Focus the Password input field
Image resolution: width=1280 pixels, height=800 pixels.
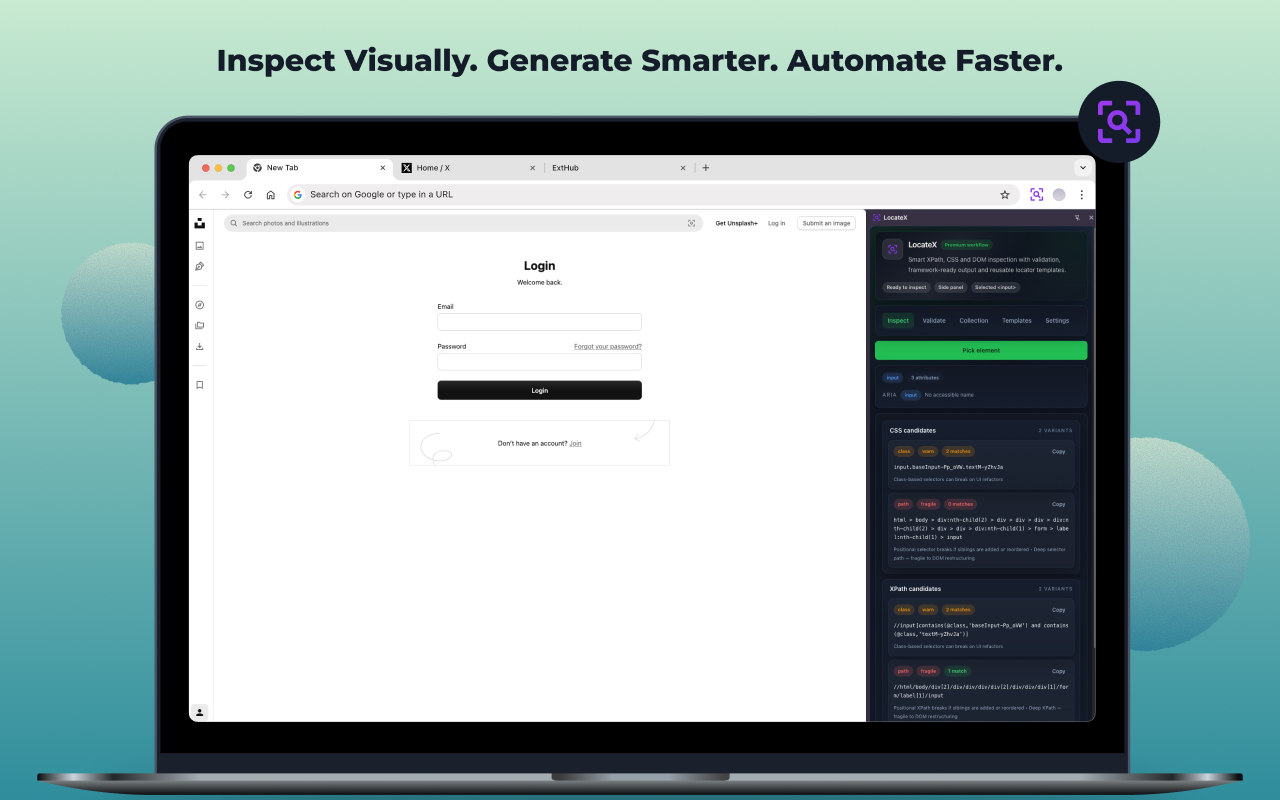539,361
